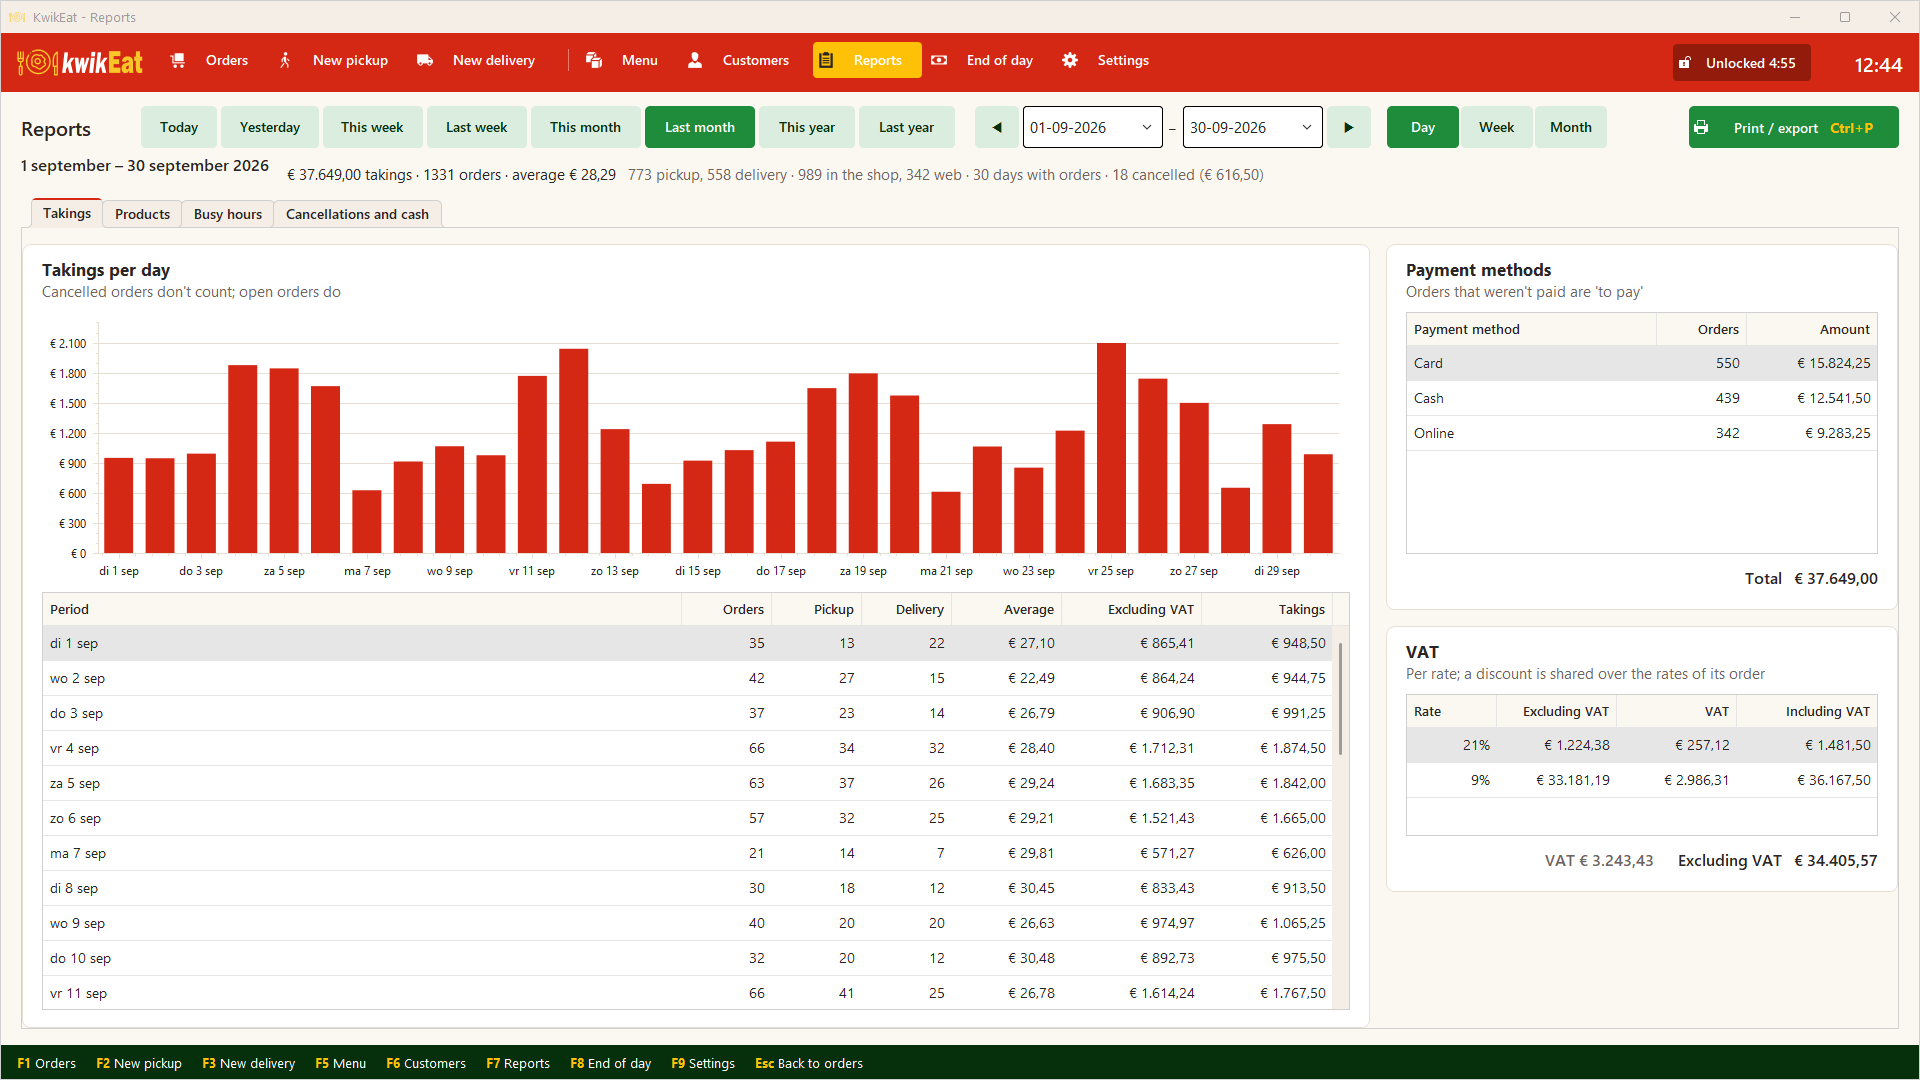This screenshot has height=1080, width=1920.
Task: Click the lock icon beside Unlocked 4:55
Action: click(1685, 63)
